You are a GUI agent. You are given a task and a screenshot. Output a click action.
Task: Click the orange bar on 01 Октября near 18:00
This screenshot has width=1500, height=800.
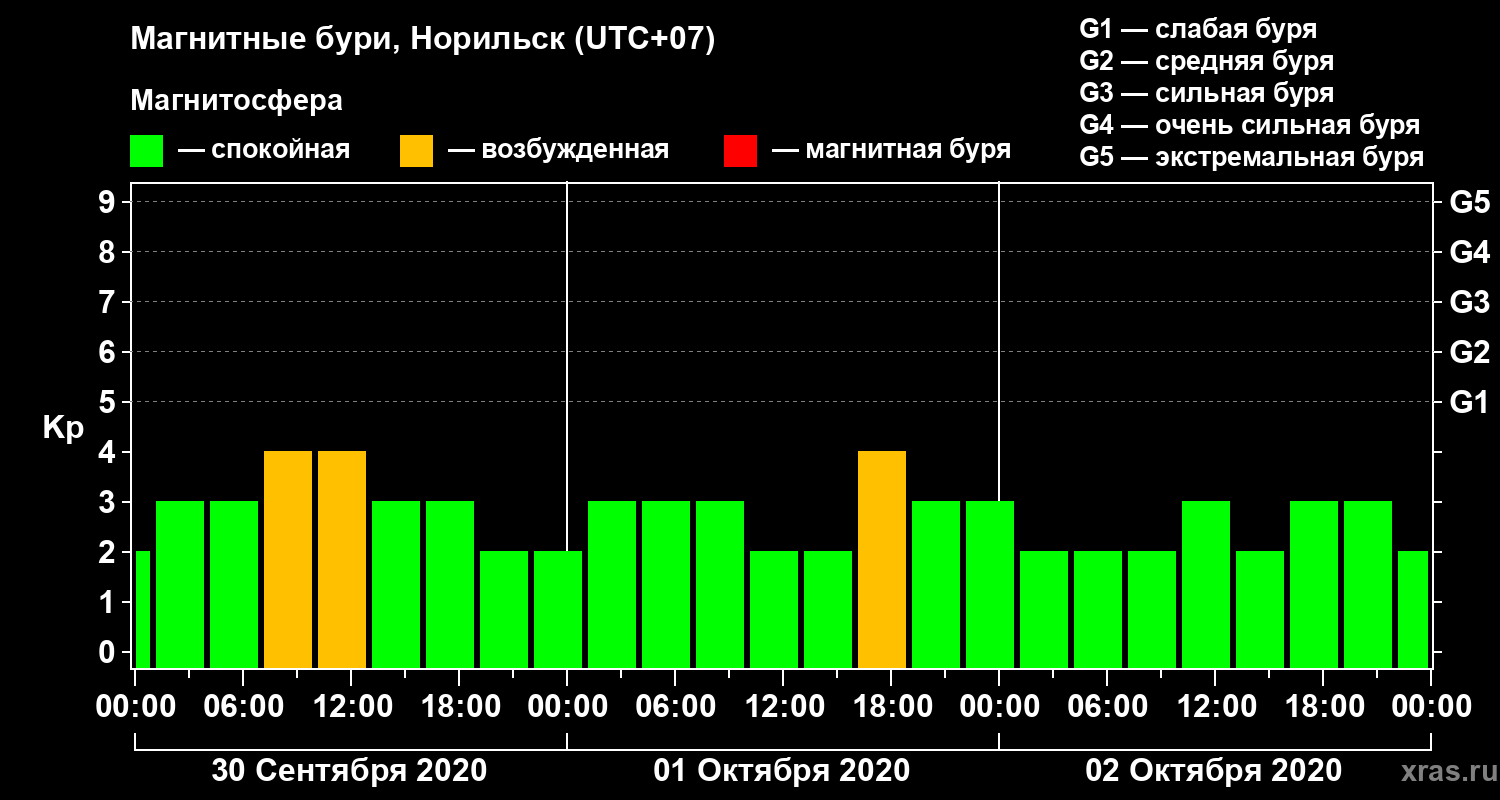(x=882, y=560)
